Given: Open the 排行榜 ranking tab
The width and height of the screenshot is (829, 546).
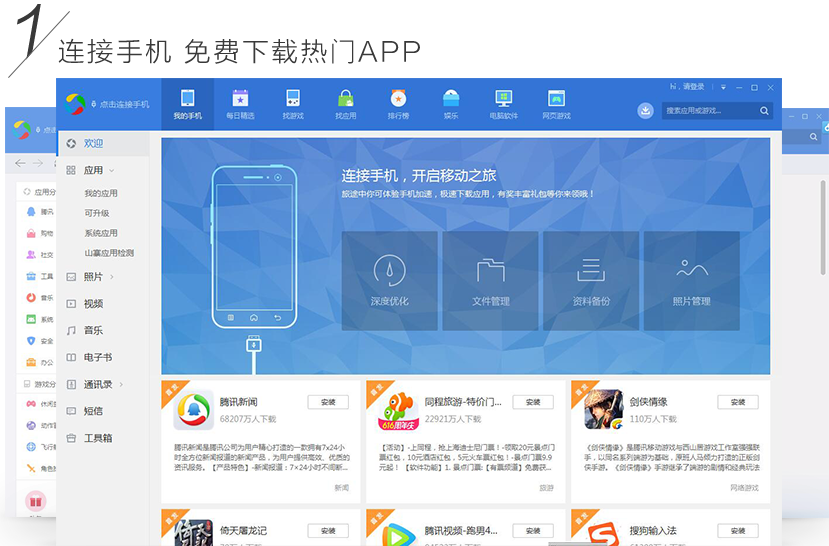Looking at the screenshot, I should click(x=398, y=104).
